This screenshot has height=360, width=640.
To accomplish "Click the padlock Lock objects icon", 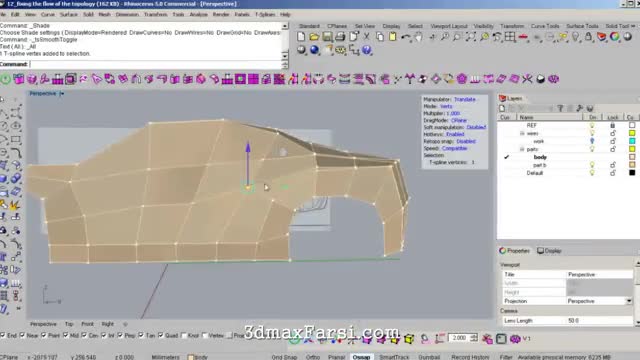I will [588, 37].
